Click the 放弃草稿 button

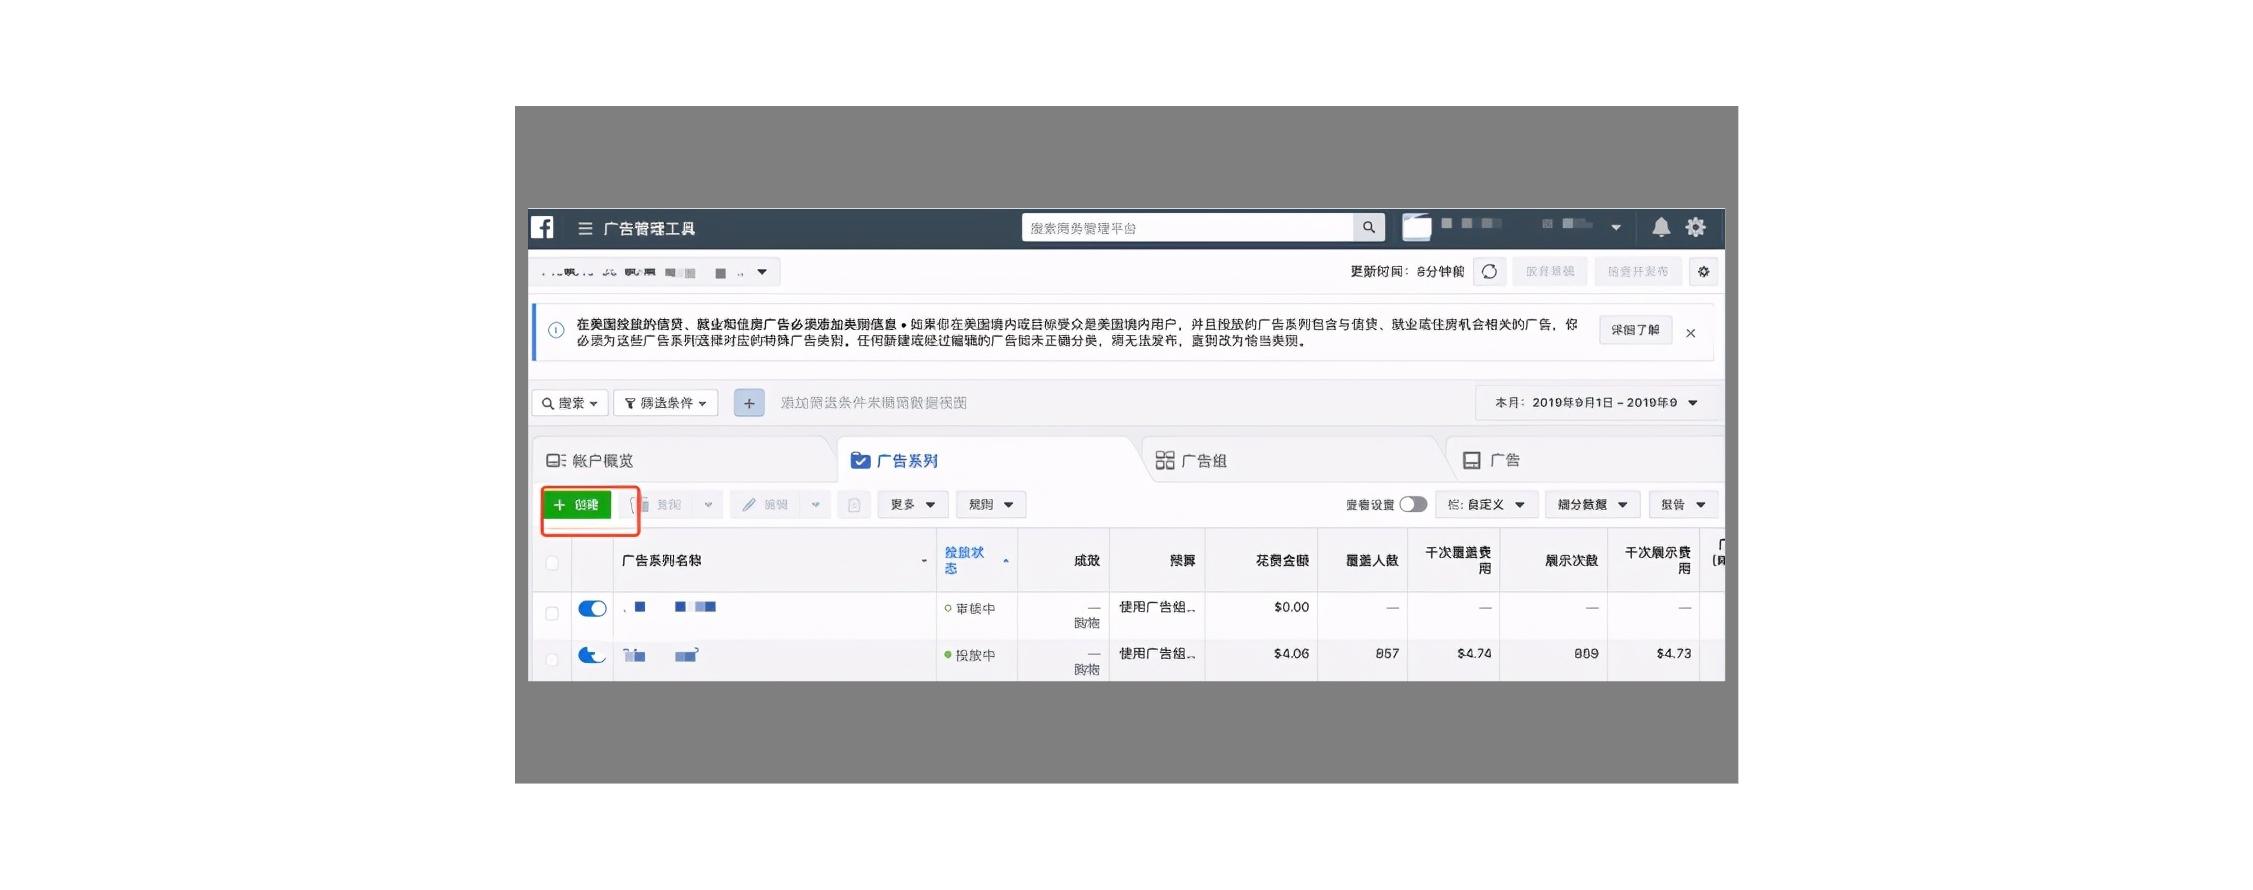click(1550, 272)
